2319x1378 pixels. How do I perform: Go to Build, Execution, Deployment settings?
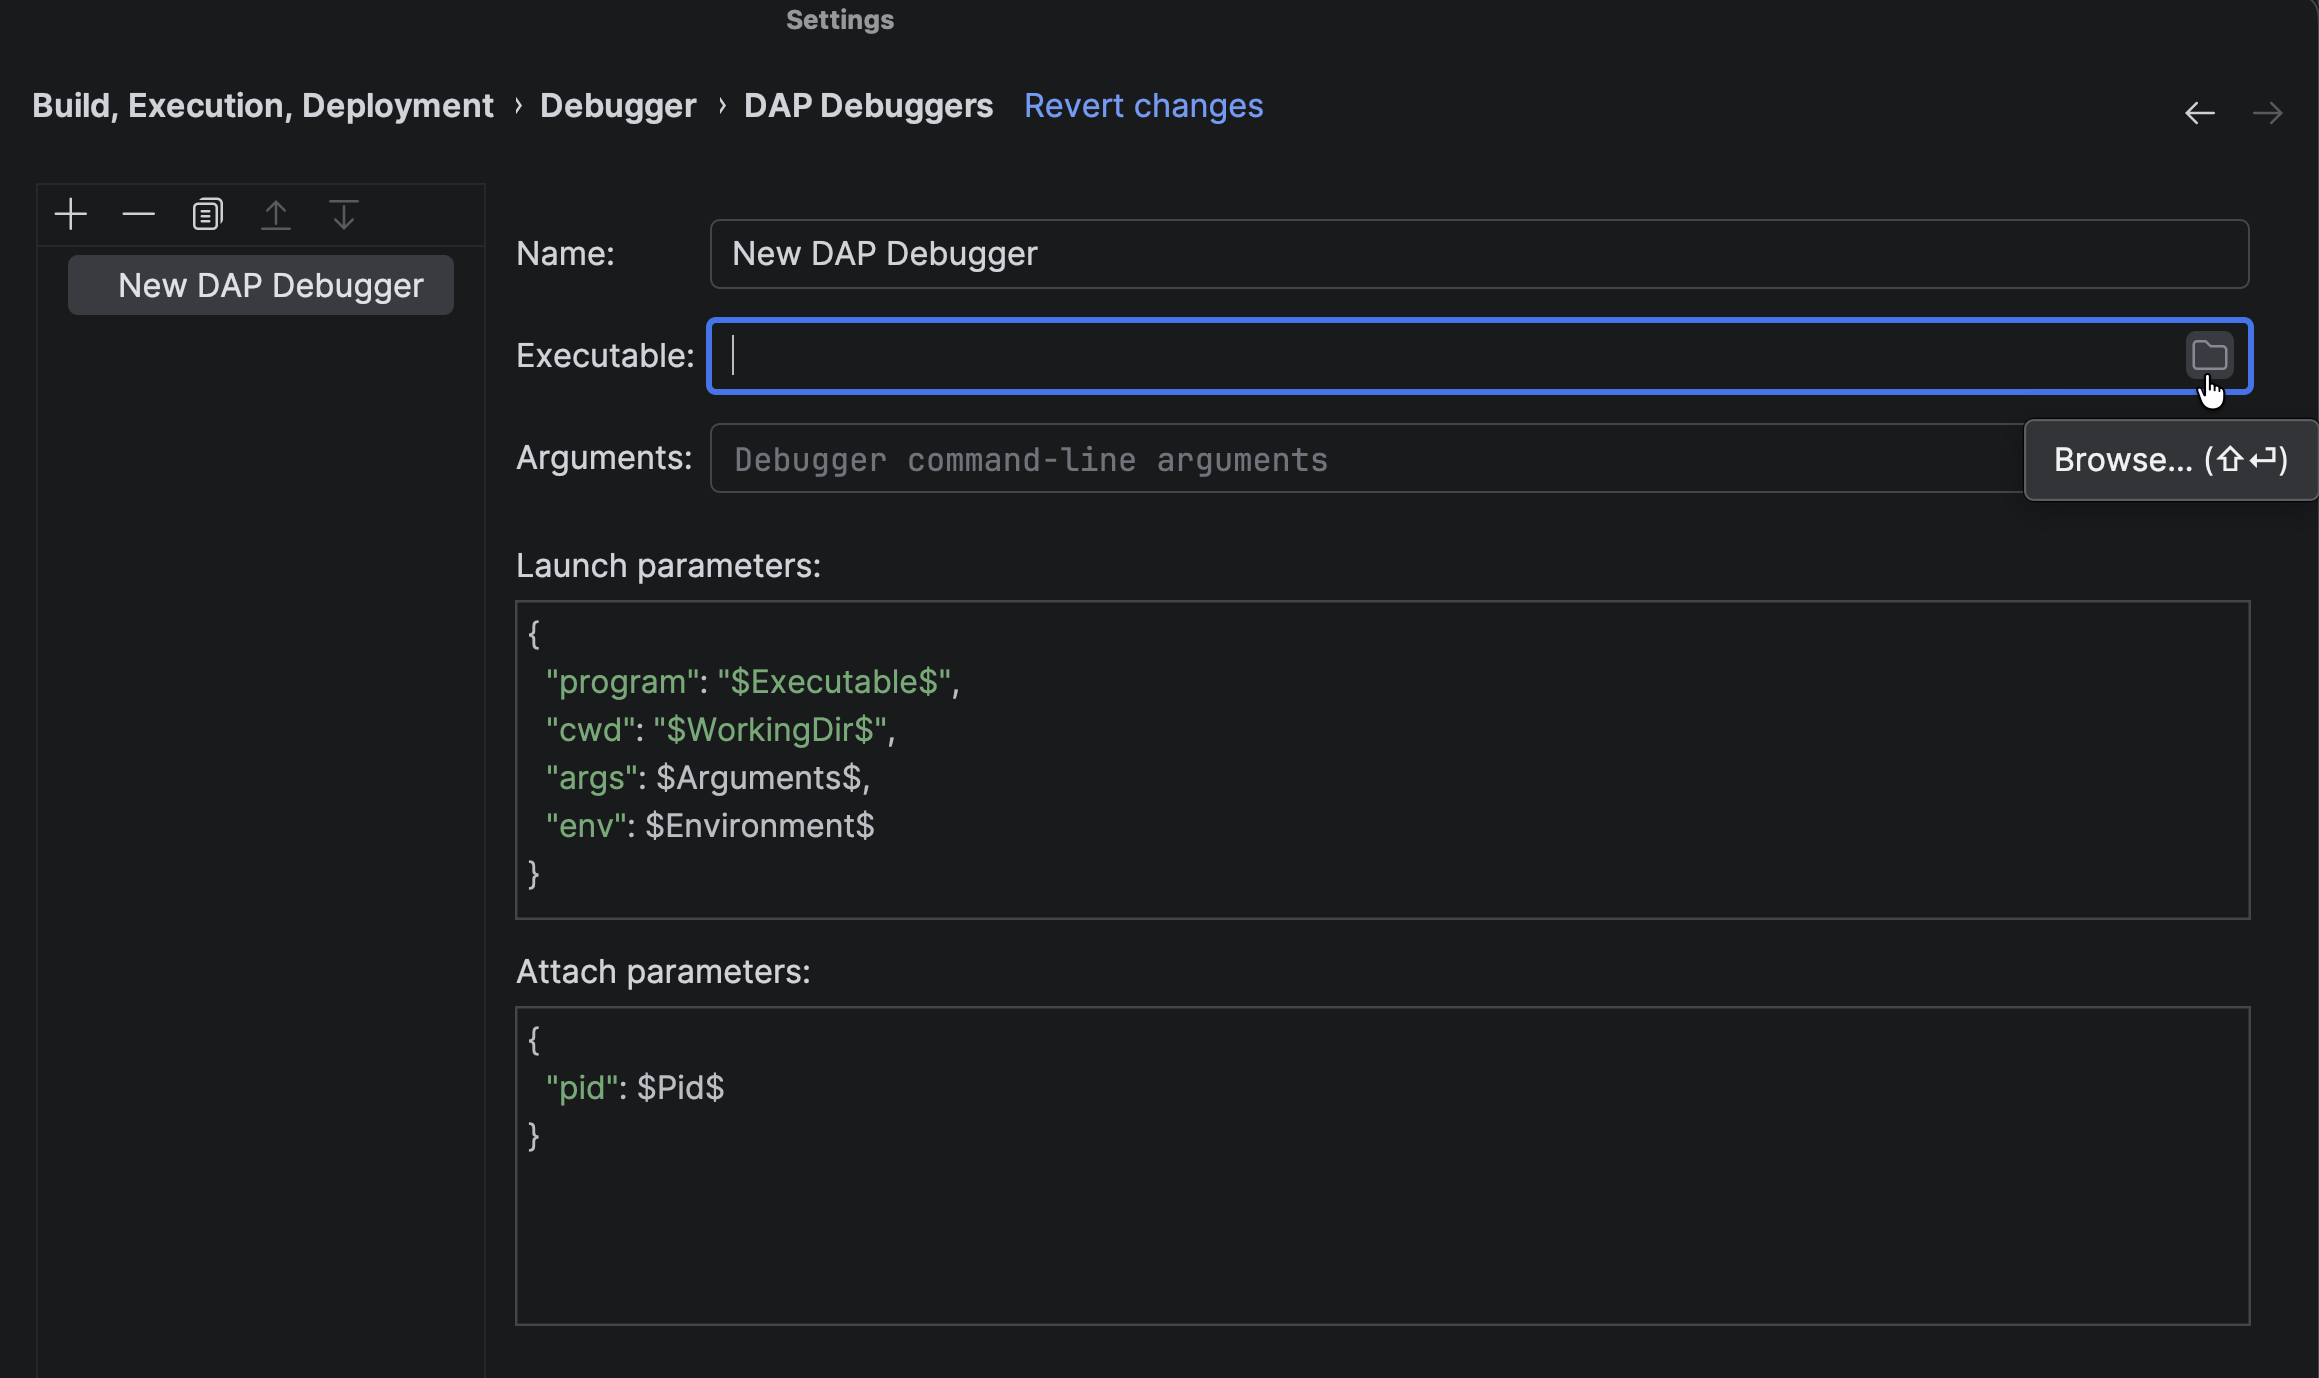[x=262, y=105]
